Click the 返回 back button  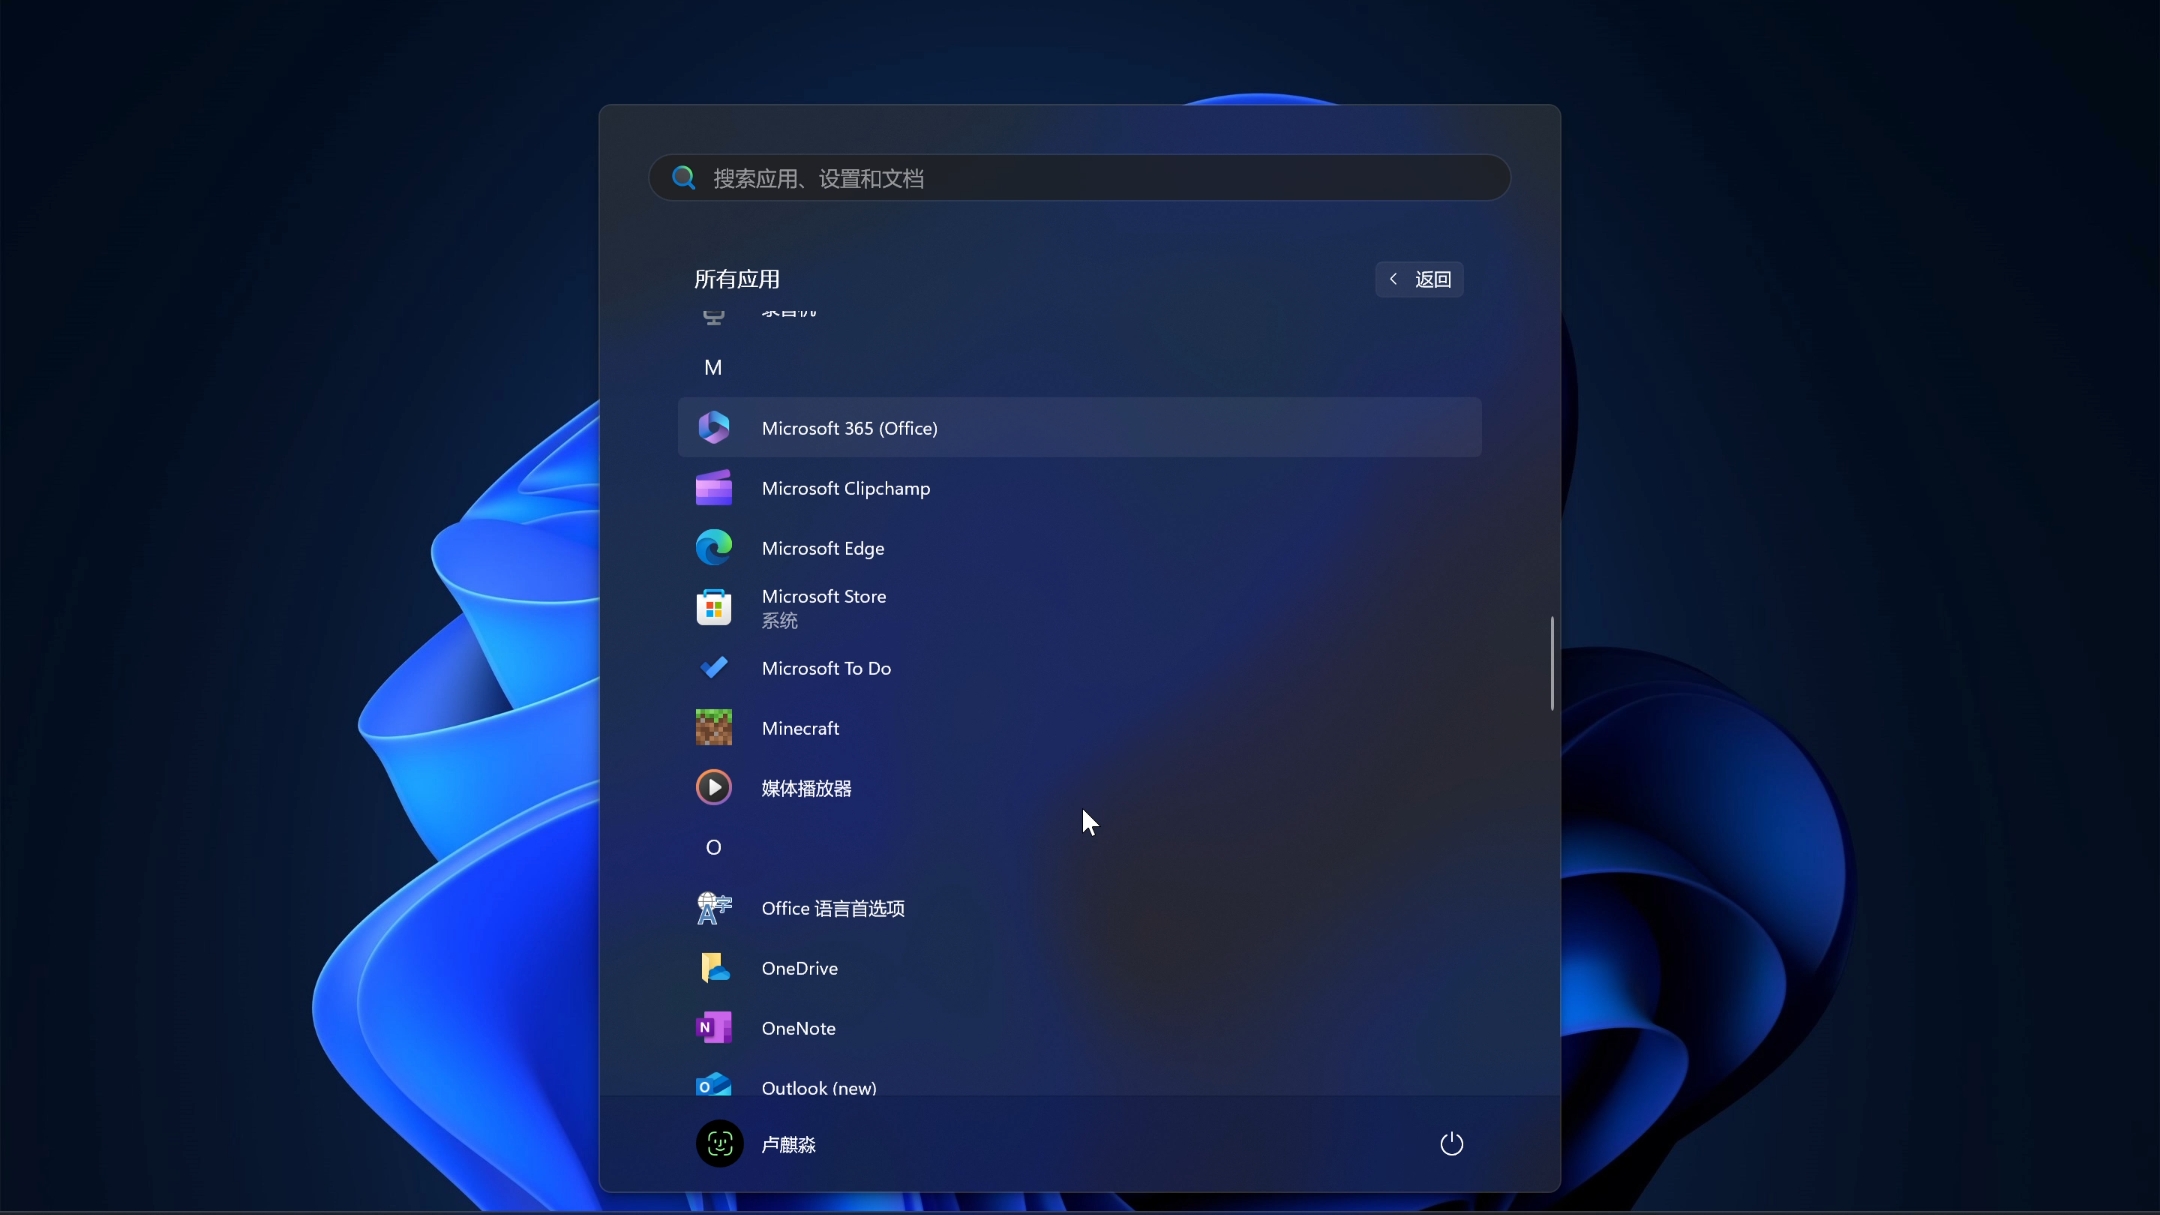[1419, 279]
